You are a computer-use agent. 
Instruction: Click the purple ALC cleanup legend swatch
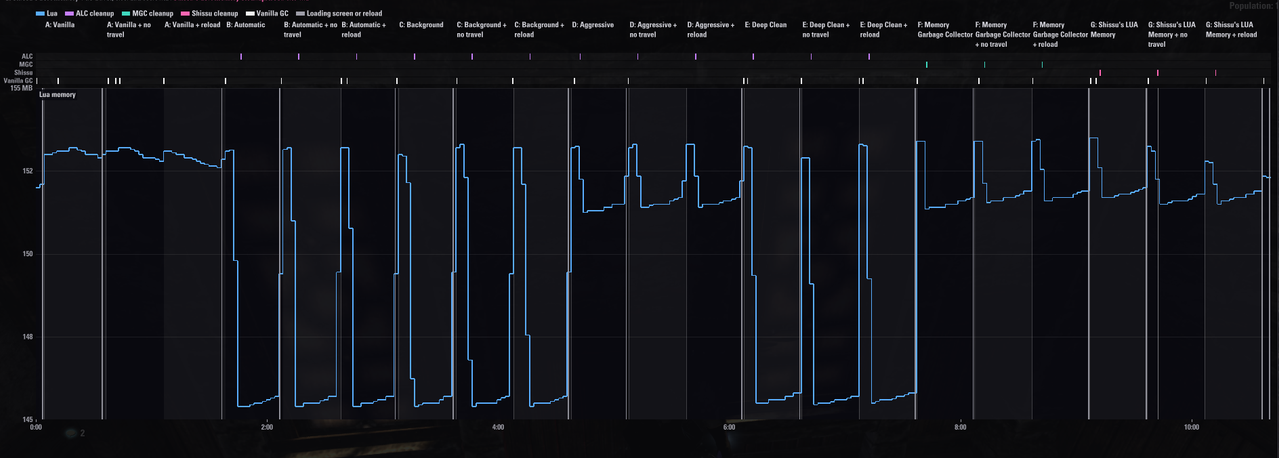[x=69, y=13]
